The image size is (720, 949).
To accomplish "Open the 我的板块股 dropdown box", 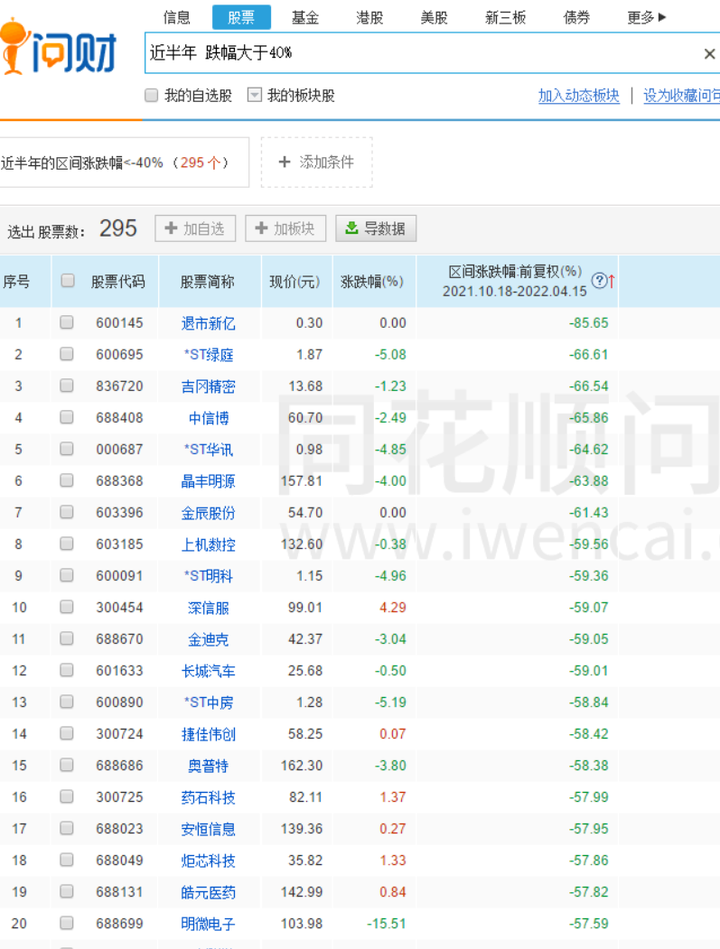I will pos(255,95).
